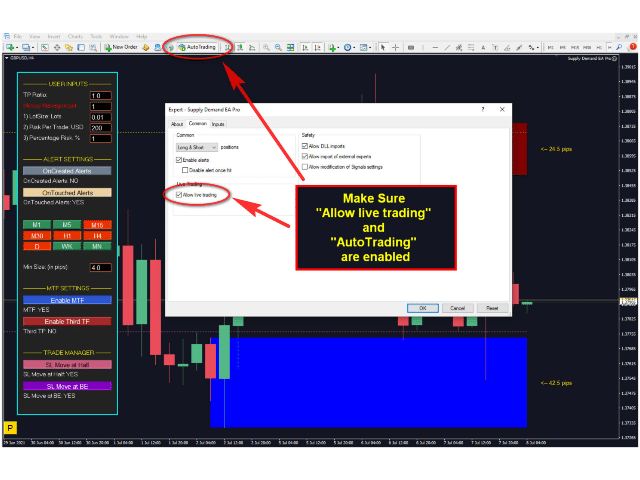
Task: Click the LotSize Lots input field
Action: click(101, 117)
